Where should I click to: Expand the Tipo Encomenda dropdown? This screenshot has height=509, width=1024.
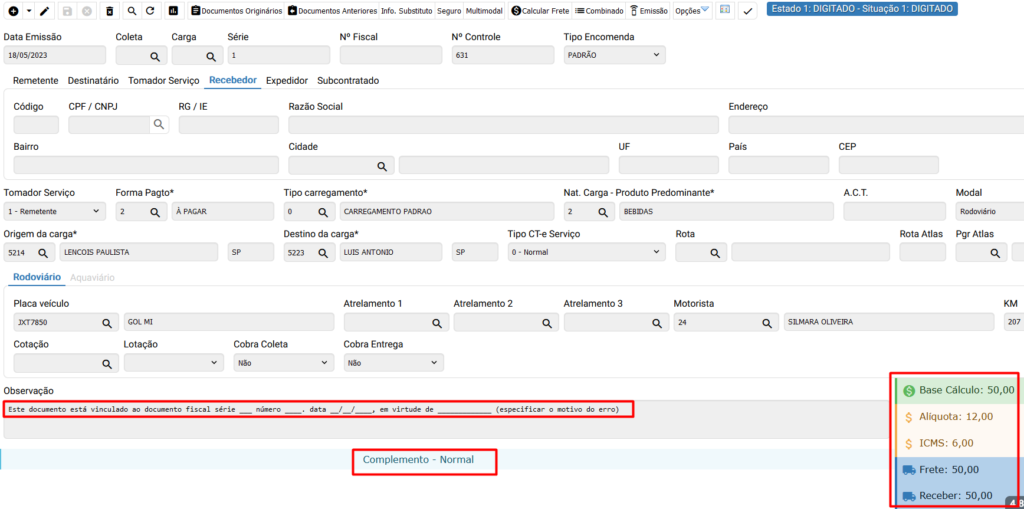[x=614, y=55]
